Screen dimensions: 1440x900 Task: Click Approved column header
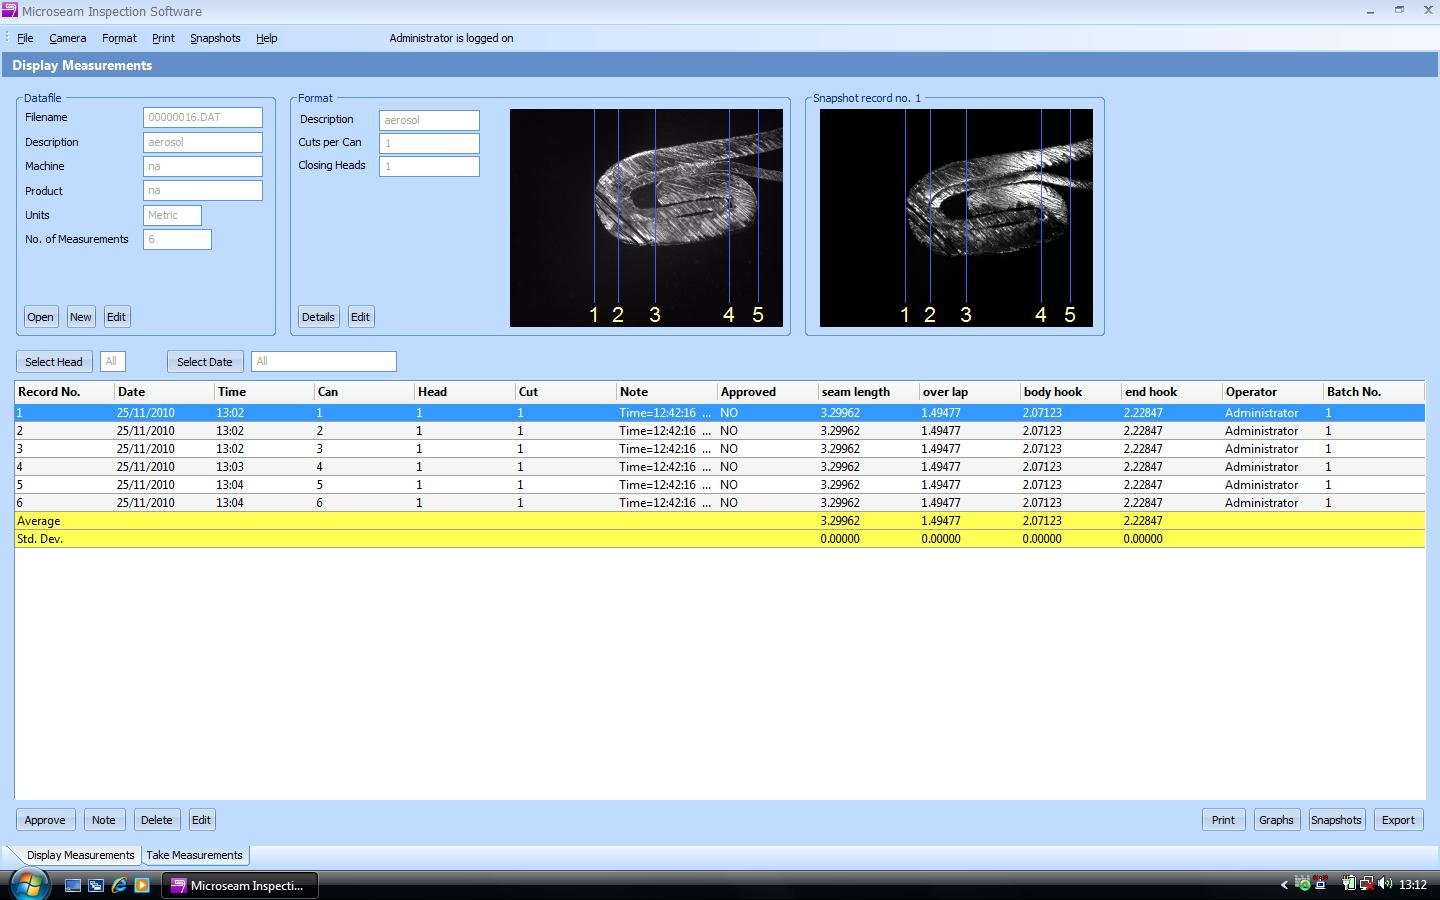click(768, 392)
